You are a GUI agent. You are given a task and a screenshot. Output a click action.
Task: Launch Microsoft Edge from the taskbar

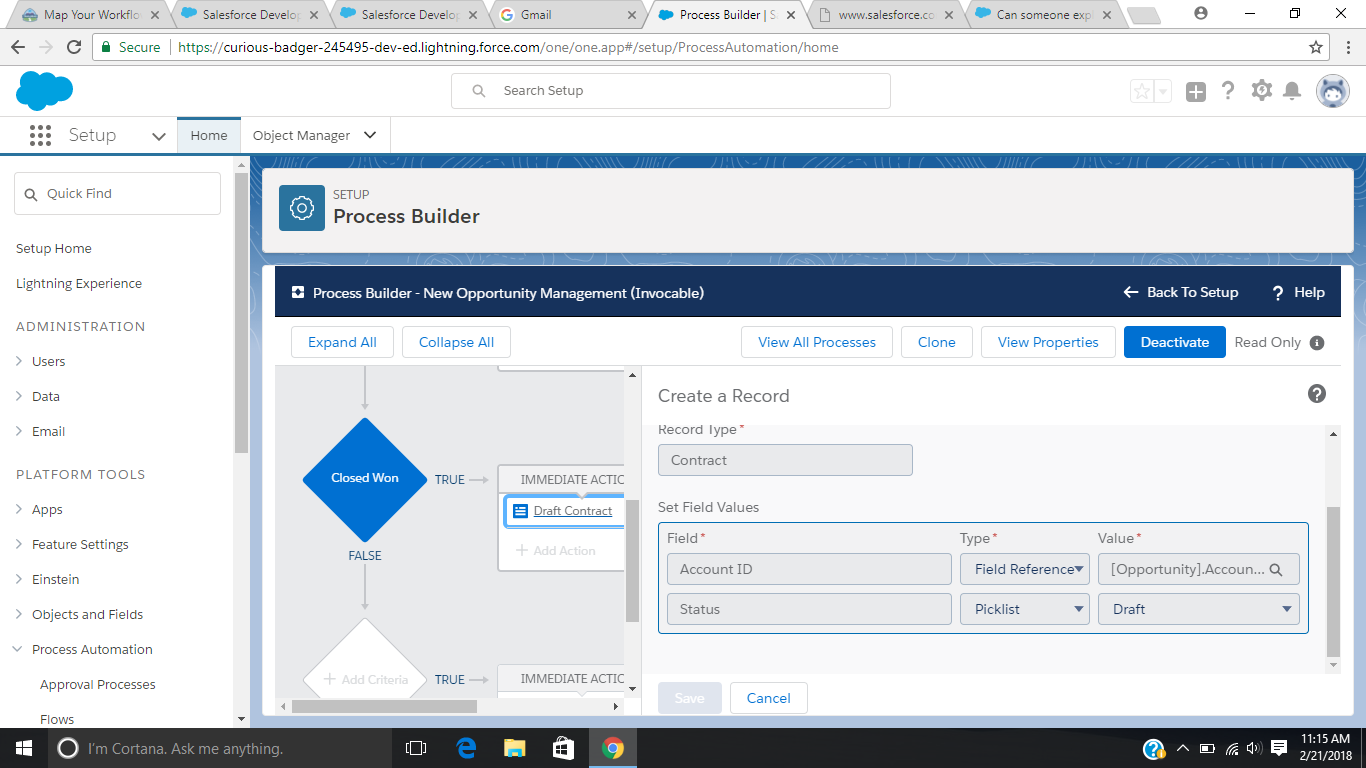click(466, 748)
